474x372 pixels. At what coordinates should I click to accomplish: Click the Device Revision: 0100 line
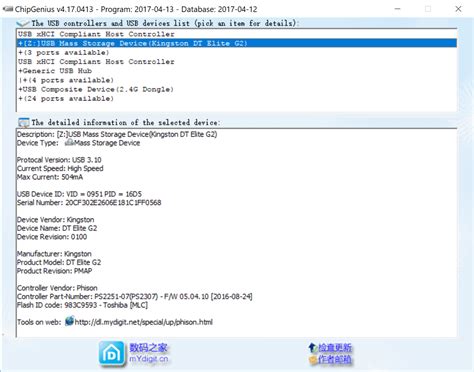pyautogui.click(x=52, y=237)
